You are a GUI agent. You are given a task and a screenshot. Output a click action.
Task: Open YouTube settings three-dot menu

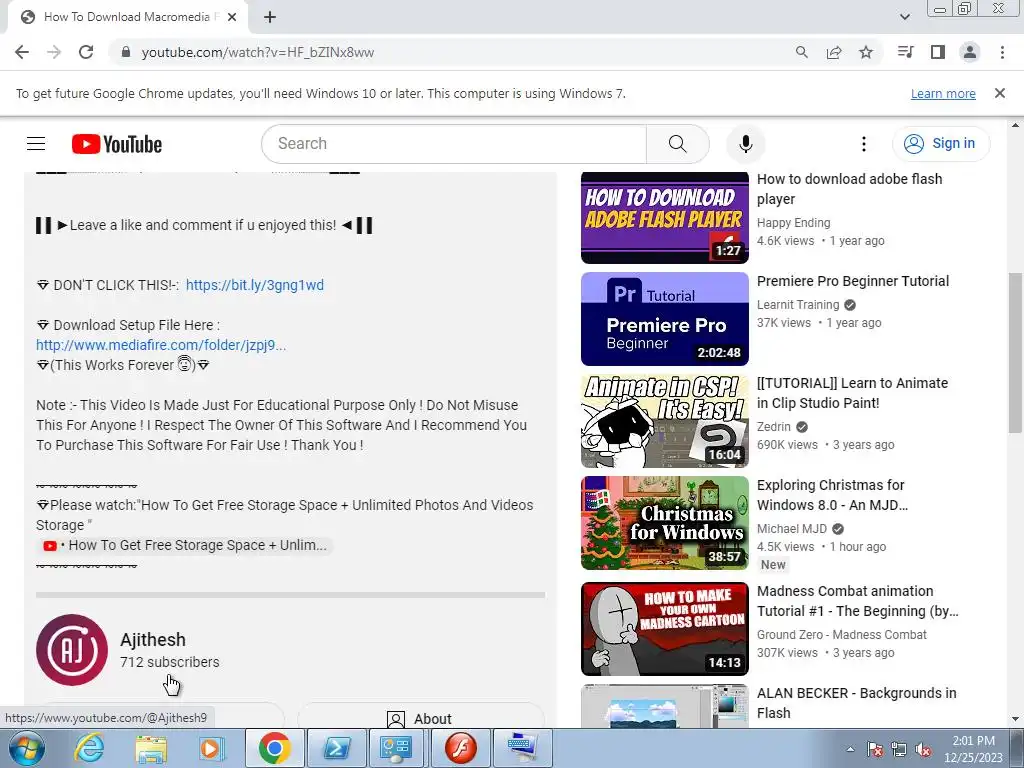[863, 144]
